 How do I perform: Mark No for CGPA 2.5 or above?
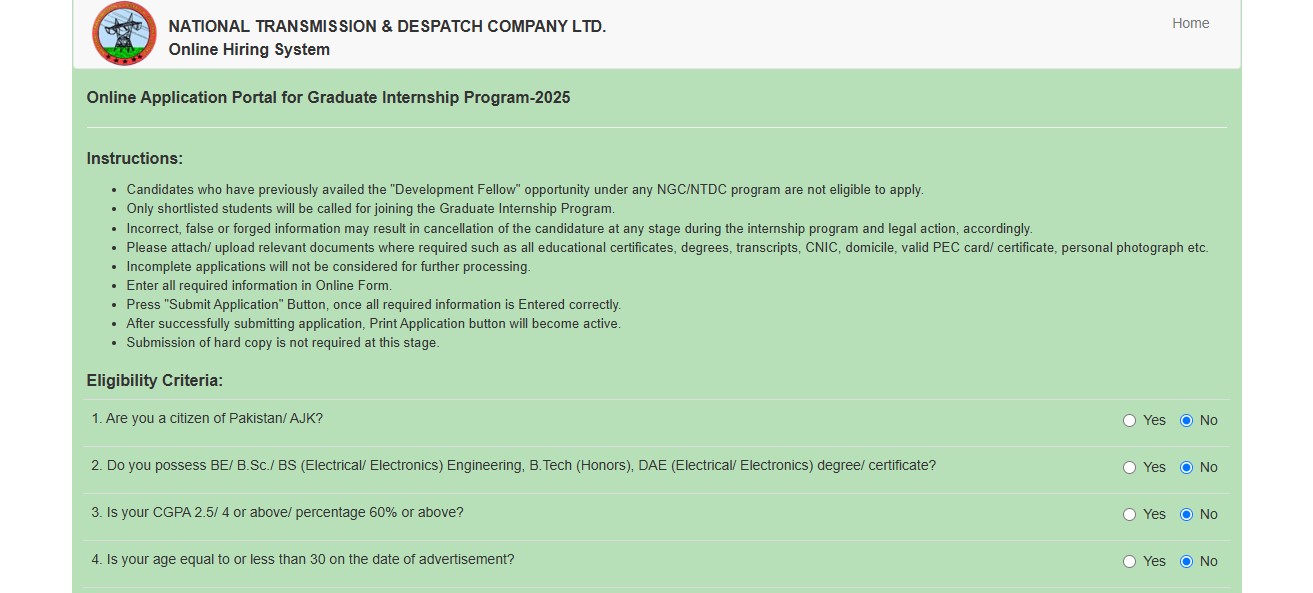[x=1186, y=515]
